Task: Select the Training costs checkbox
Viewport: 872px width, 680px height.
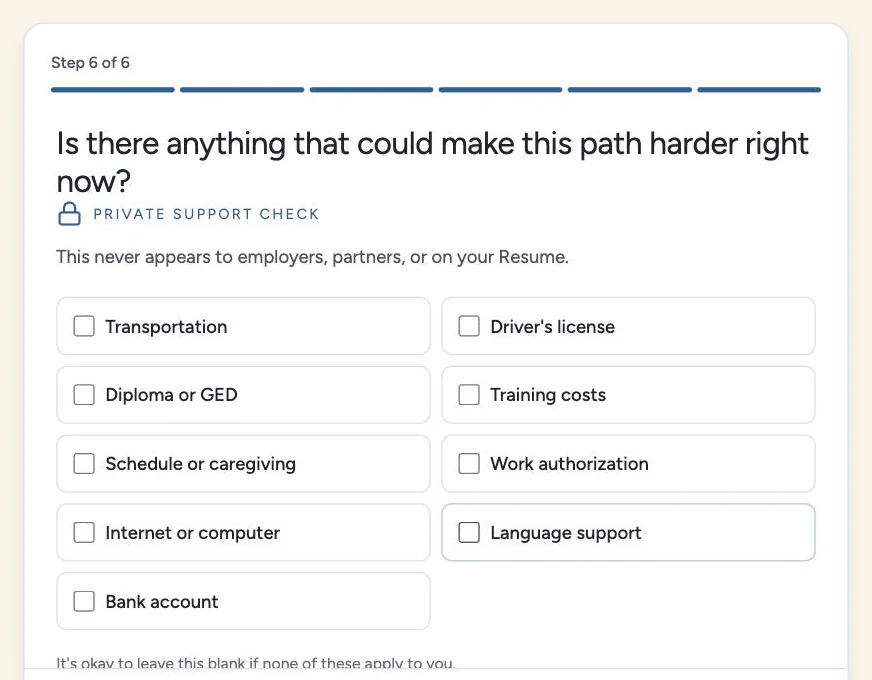Action: pos(469,395)
